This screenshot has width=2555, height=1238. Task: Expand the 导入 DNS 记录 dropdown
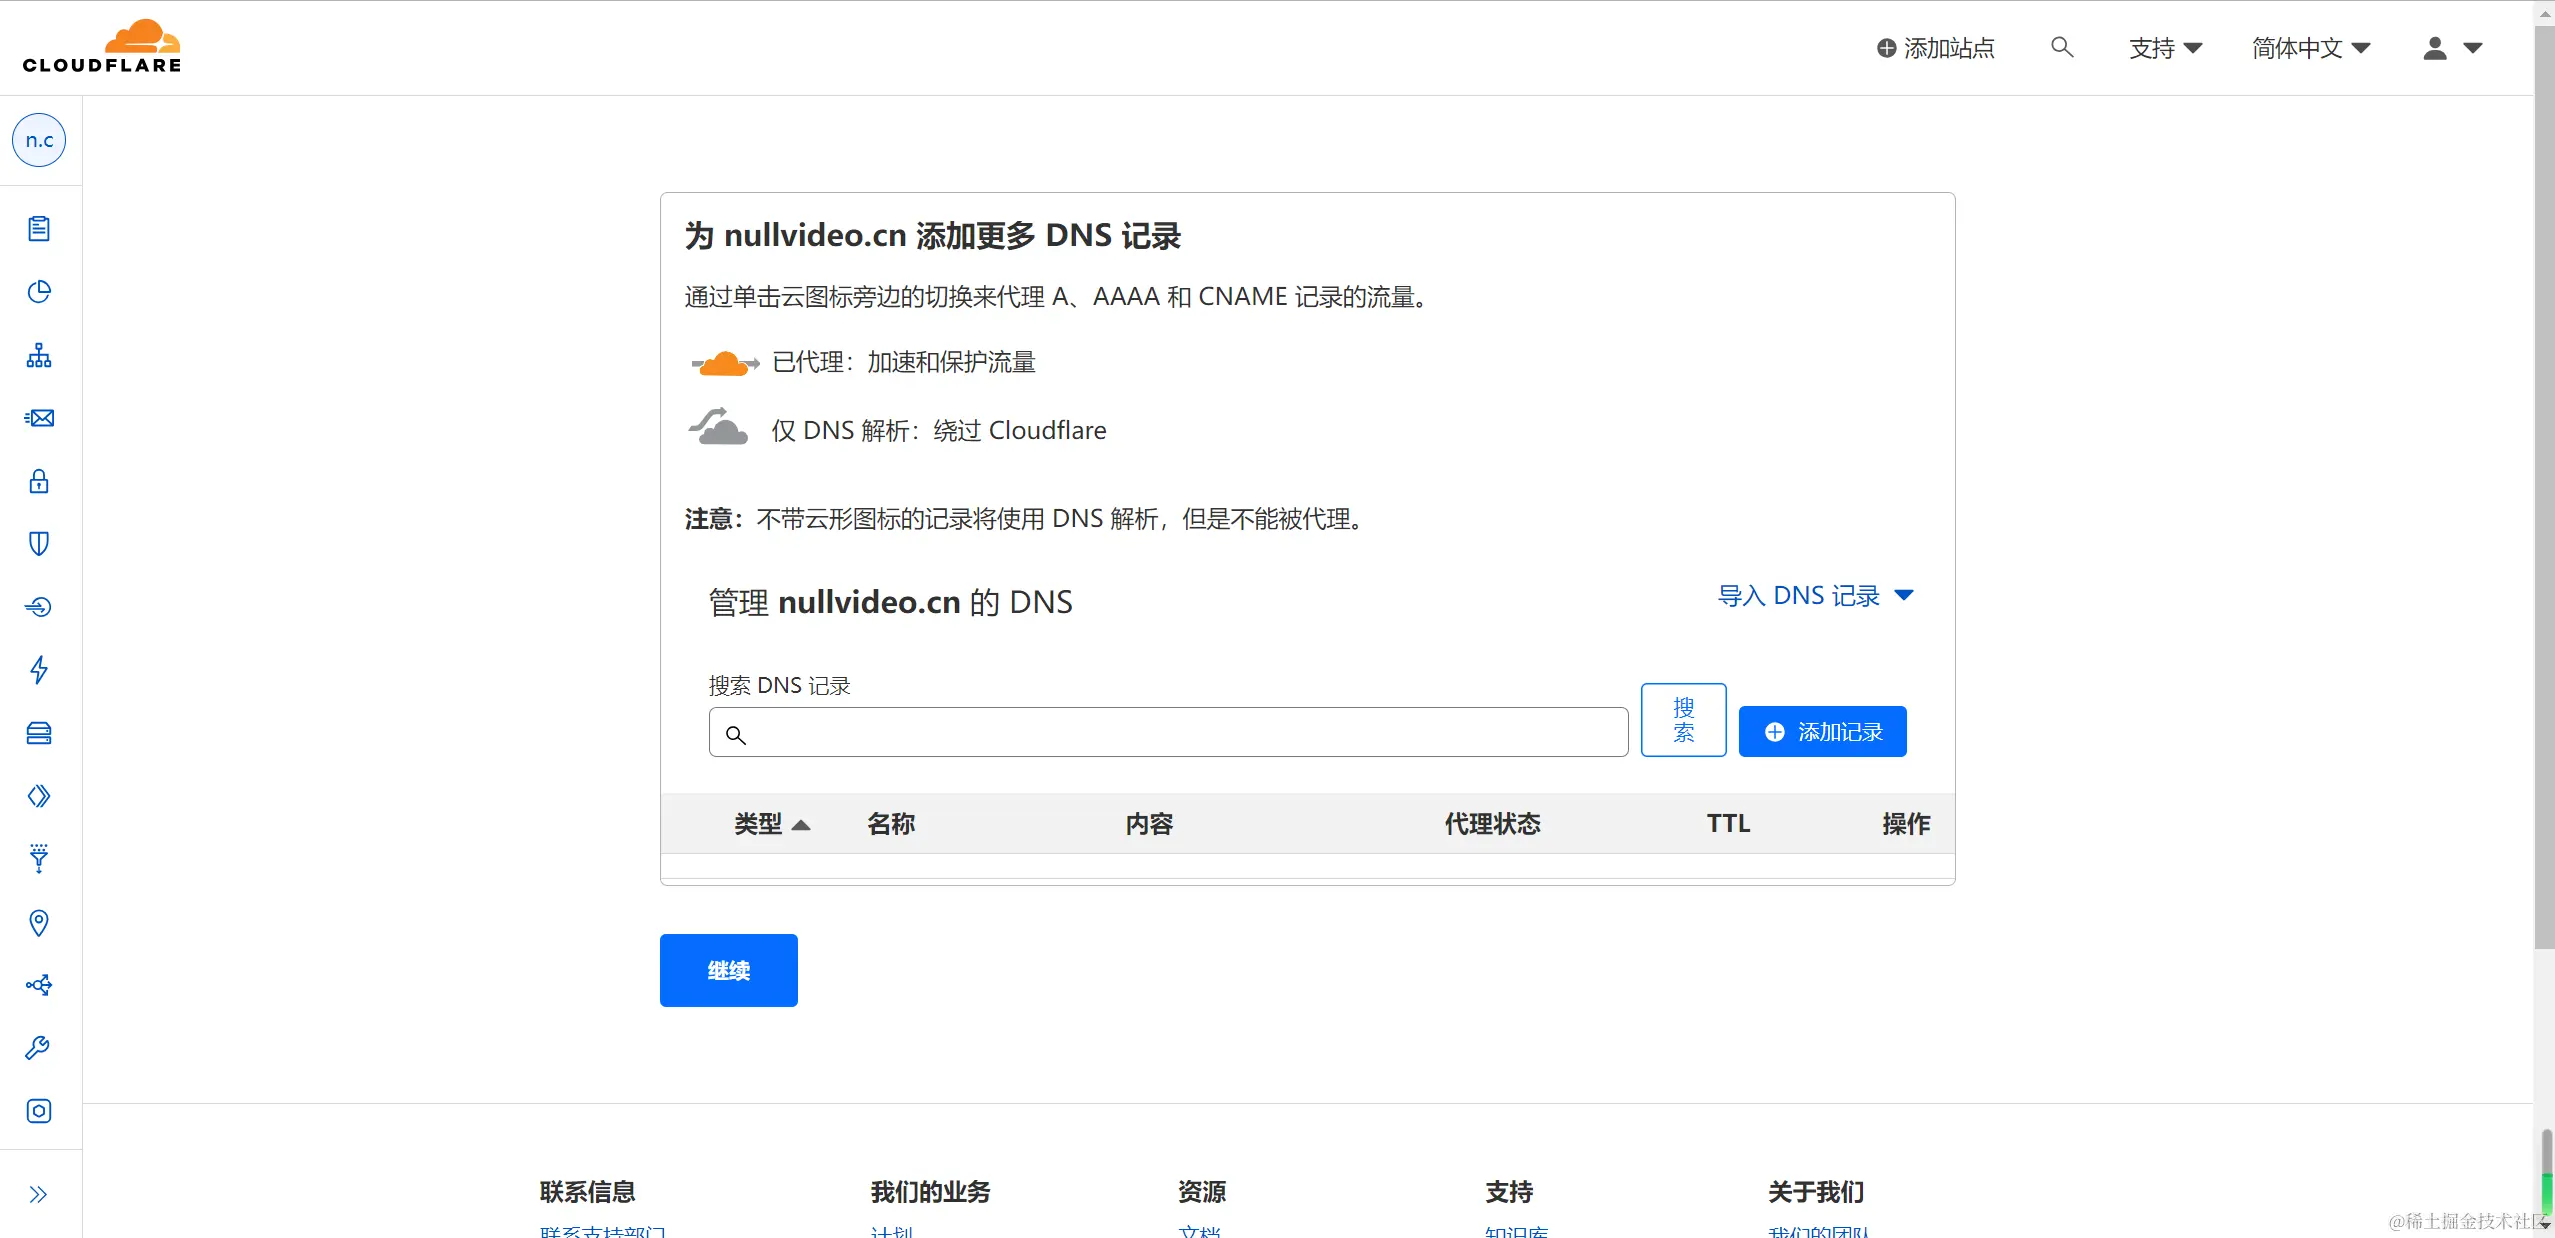coord(1815,596)
